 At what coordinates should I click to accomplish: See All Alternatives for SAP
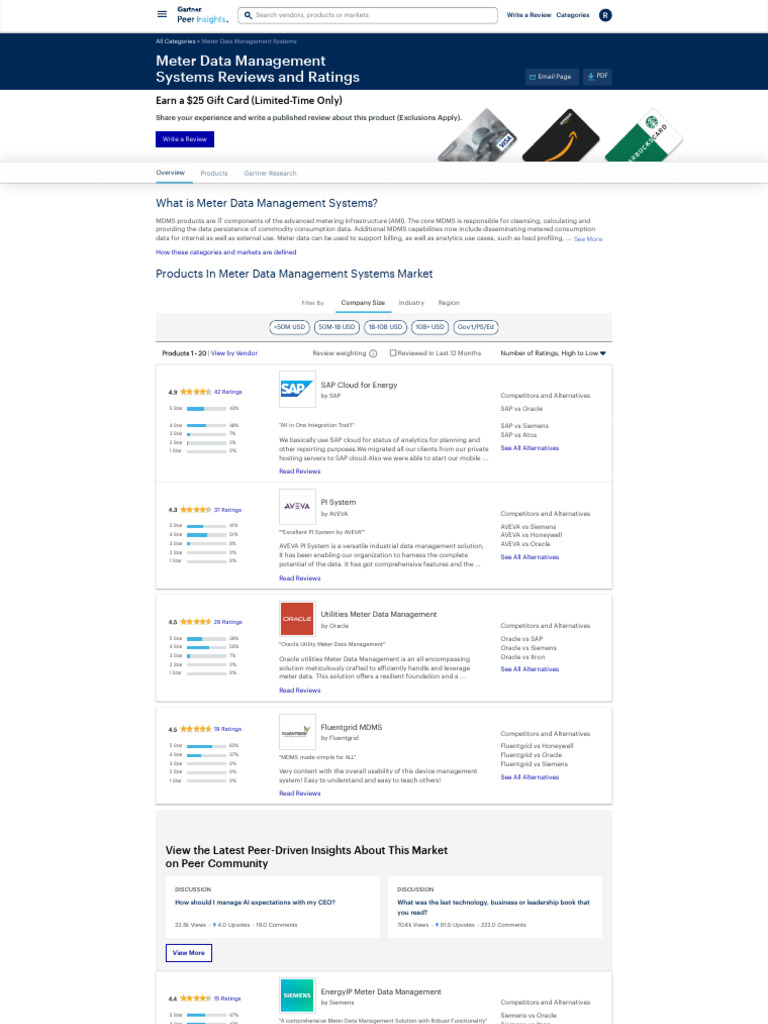(x=530, y=448)
